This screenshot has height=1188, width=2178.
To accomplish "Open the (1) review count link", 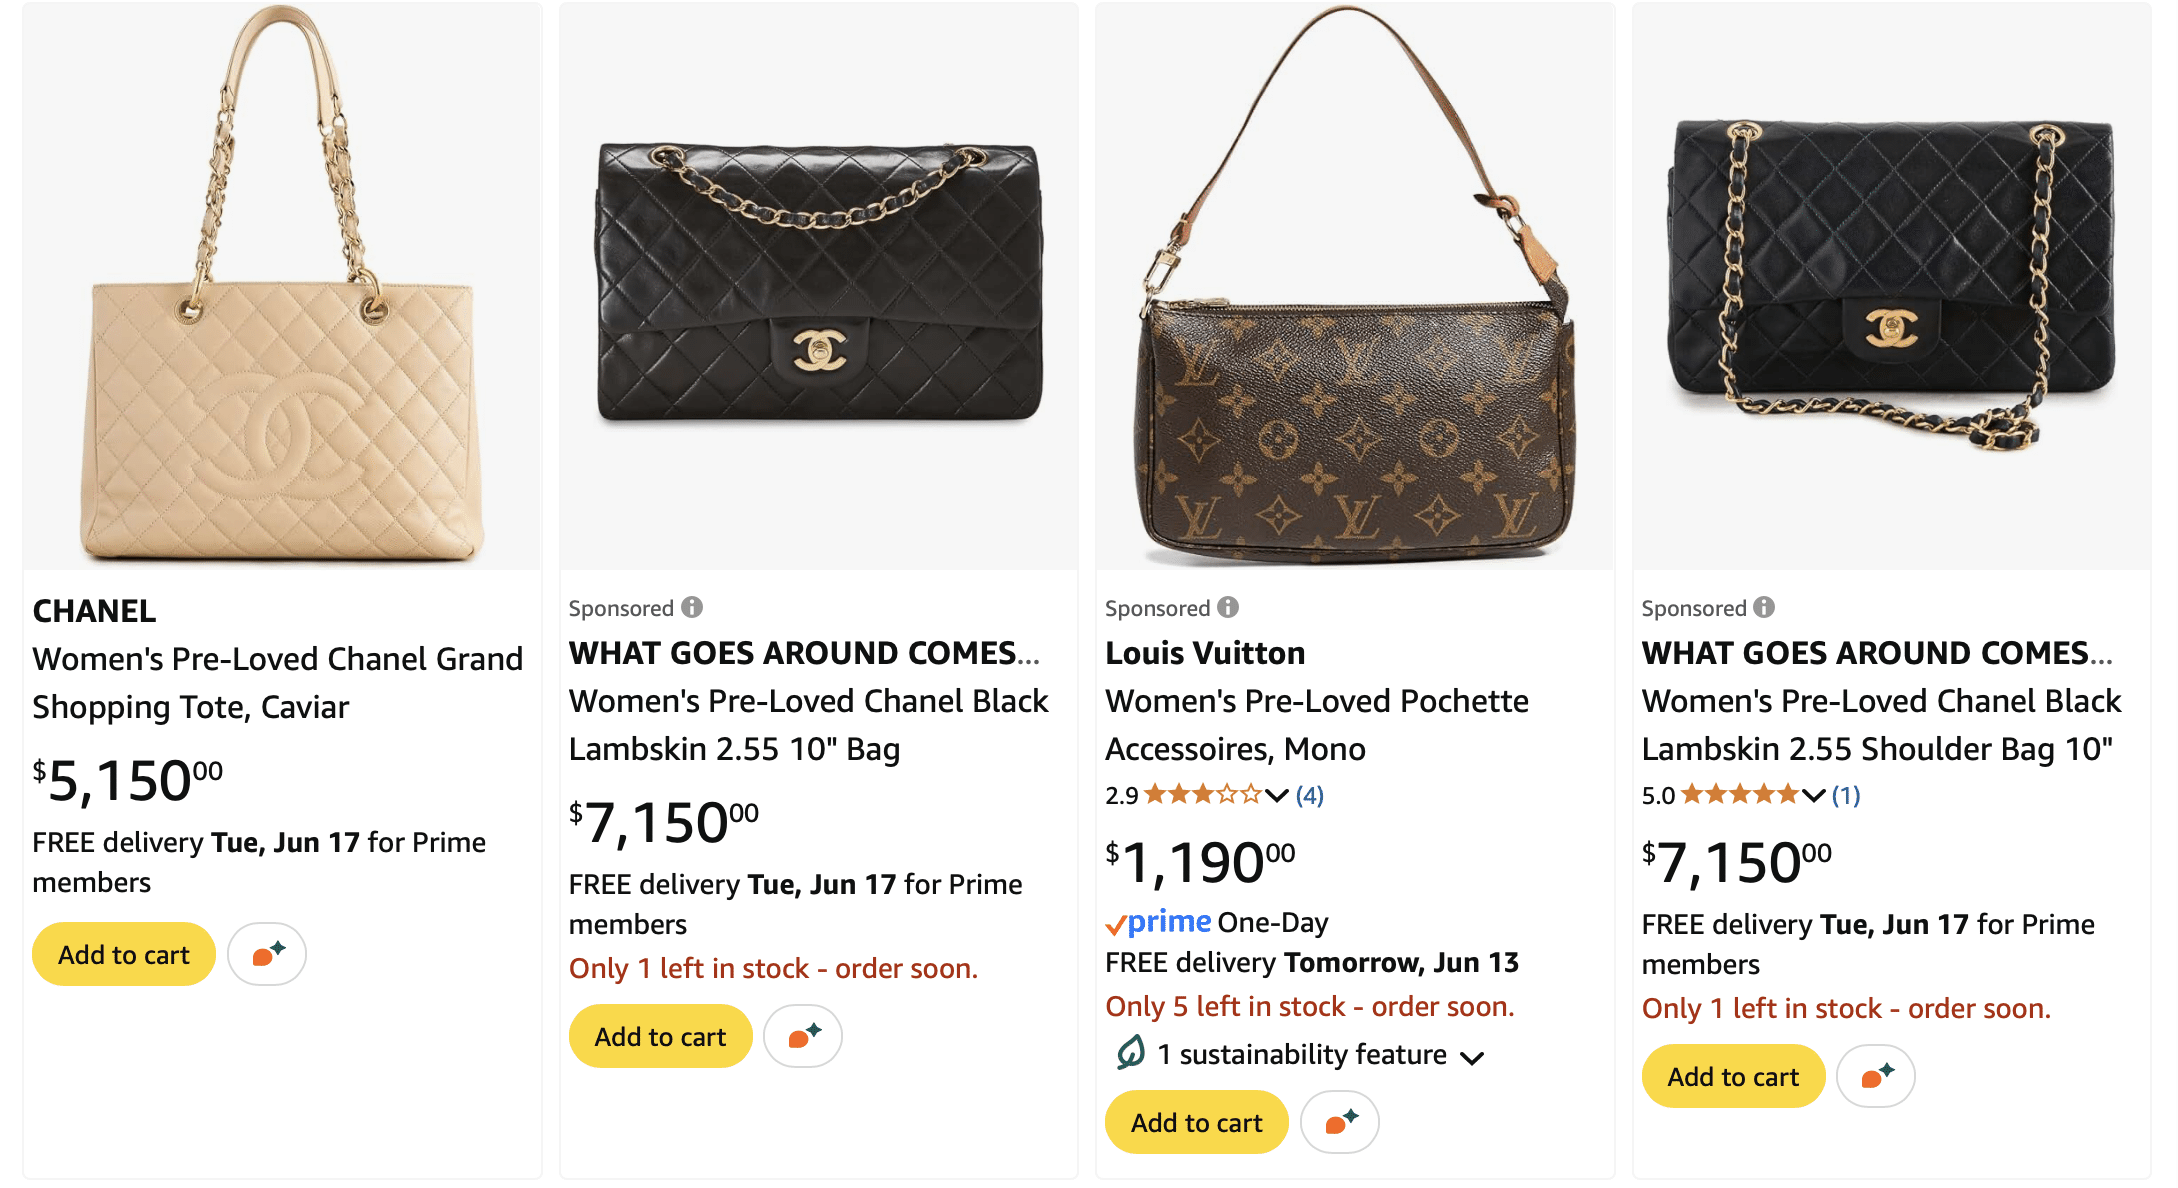I will (x=1846, y=795).
